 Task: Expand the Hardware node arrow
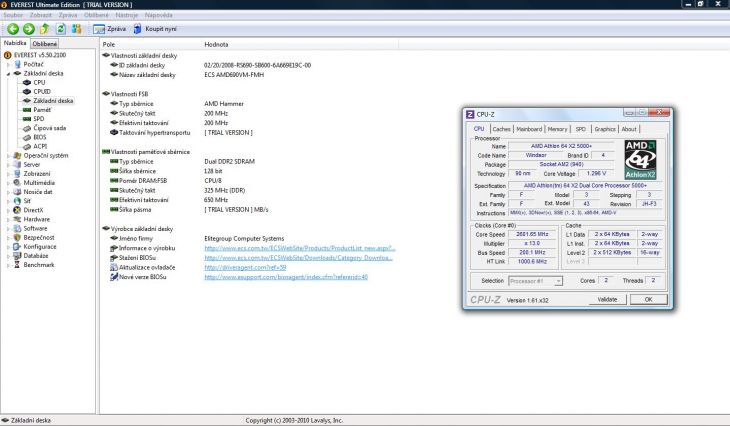coord(8,219)
